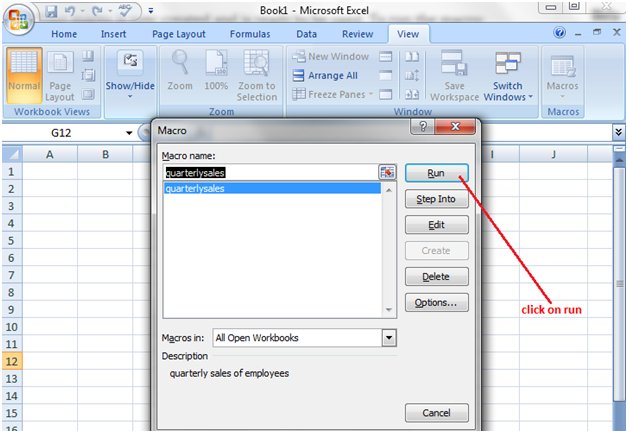Click Page Break Preview icon
628x433 pixels.
click(88, 56)
